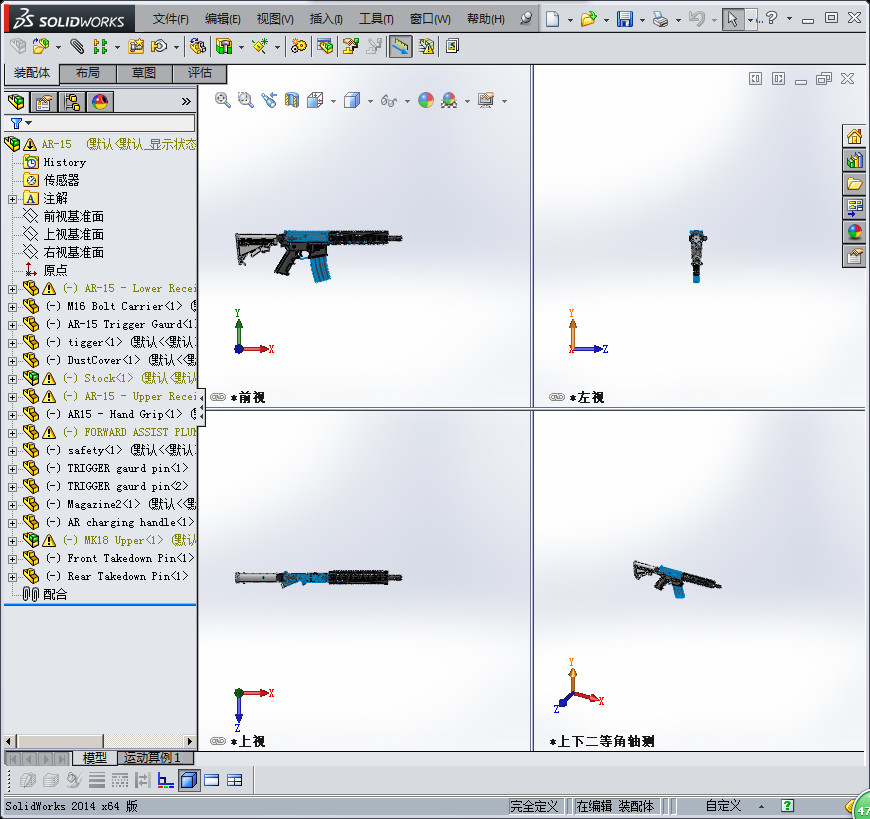870x819 pixels.
Task: Switch to PropertyManager panel tab
Action: [x=43, y=102]
